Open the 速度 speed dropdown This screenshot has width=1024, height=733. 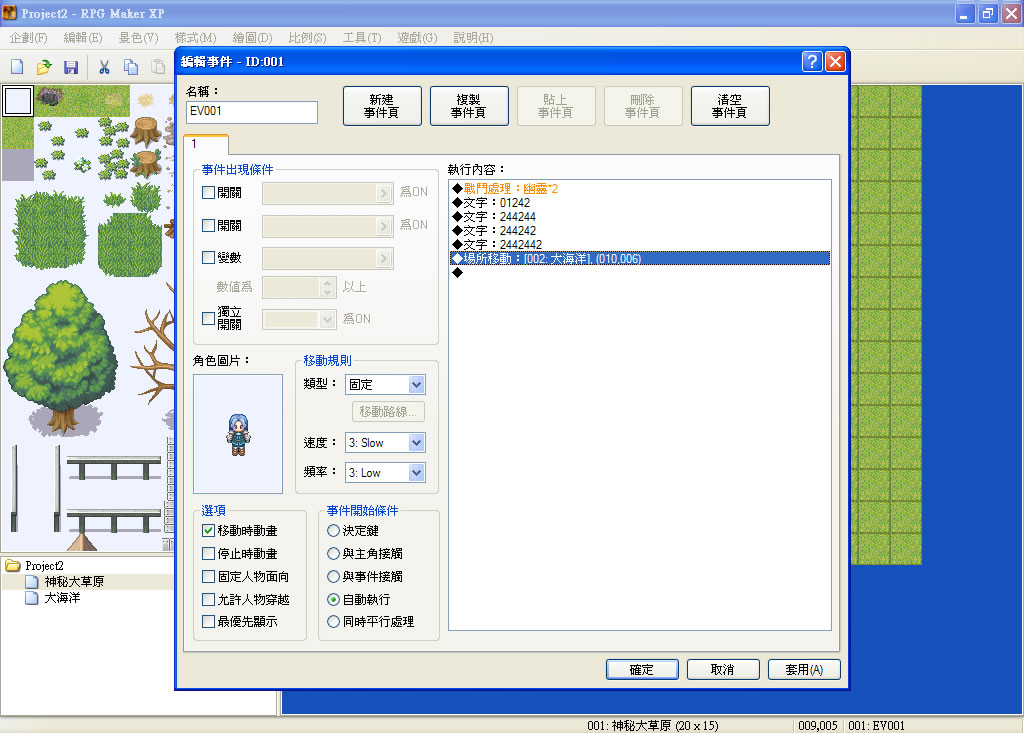point(417,442)
